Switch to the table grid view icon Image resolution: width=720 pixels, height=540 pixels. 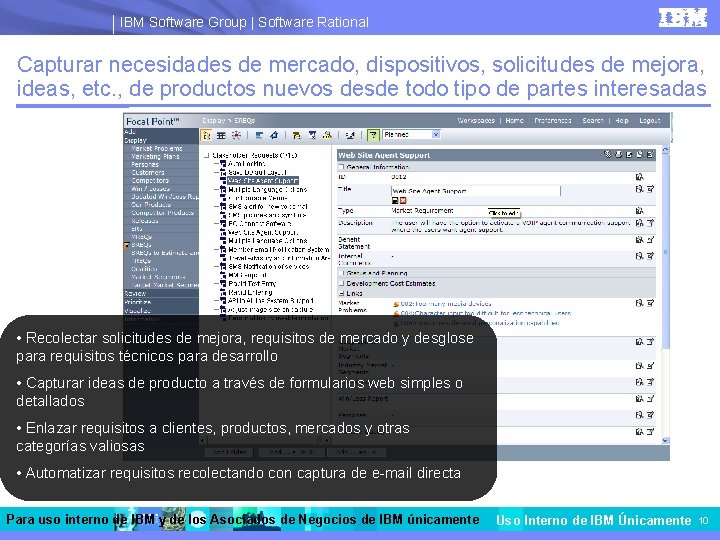point(221,135)
